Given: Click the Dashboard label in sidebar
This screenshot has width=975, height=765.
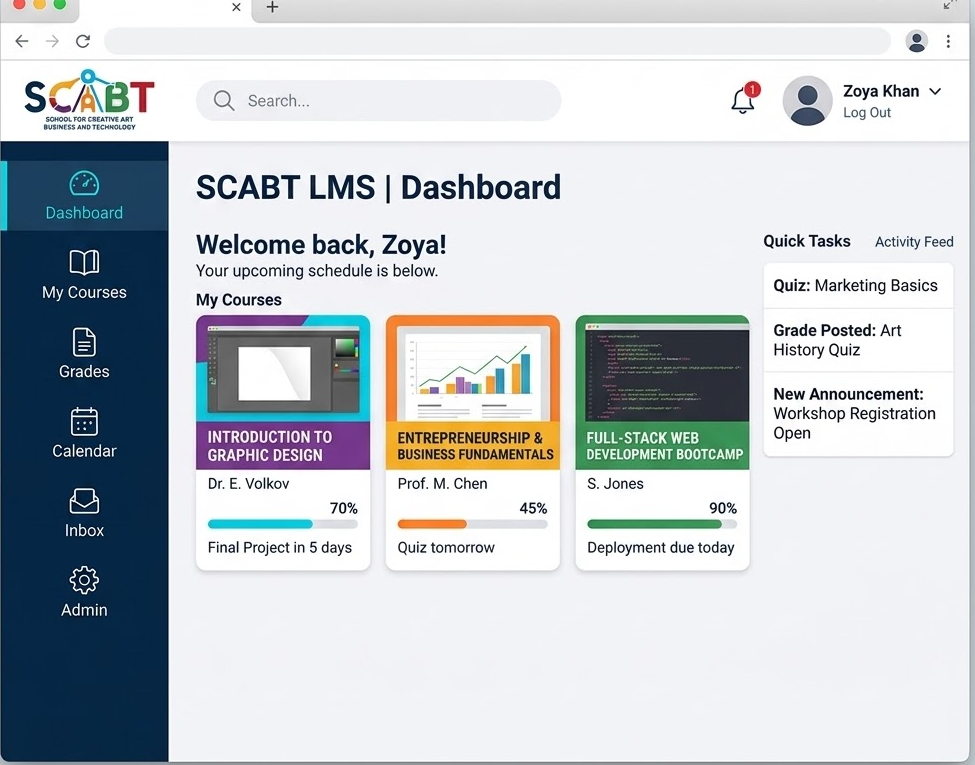Looking at the screenshot, I should point(84,213).
